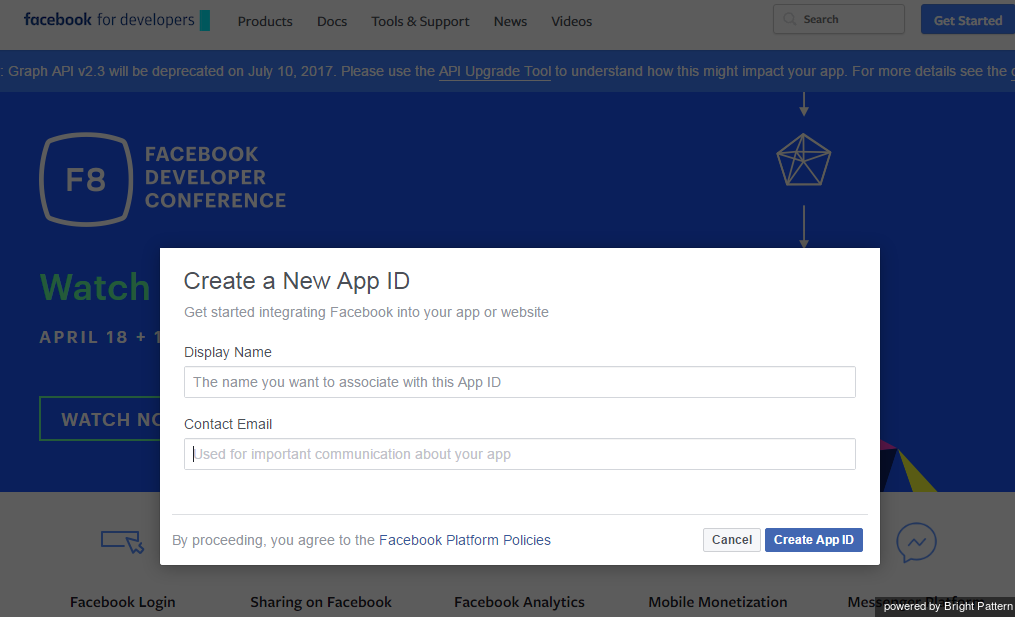Focus the Contact Email input field
1015x617 pixels.
click(520, 454)
